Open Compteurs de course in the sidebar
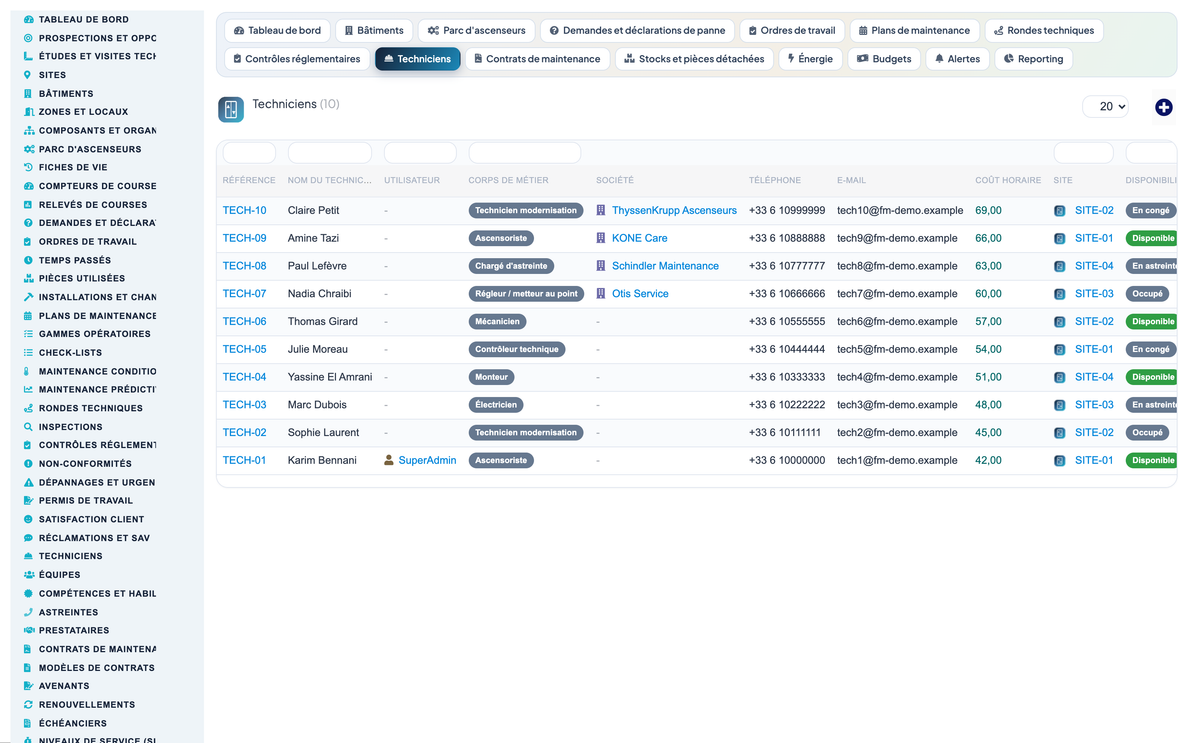Viewport: 1200px width, 743px height. point(97,186)
